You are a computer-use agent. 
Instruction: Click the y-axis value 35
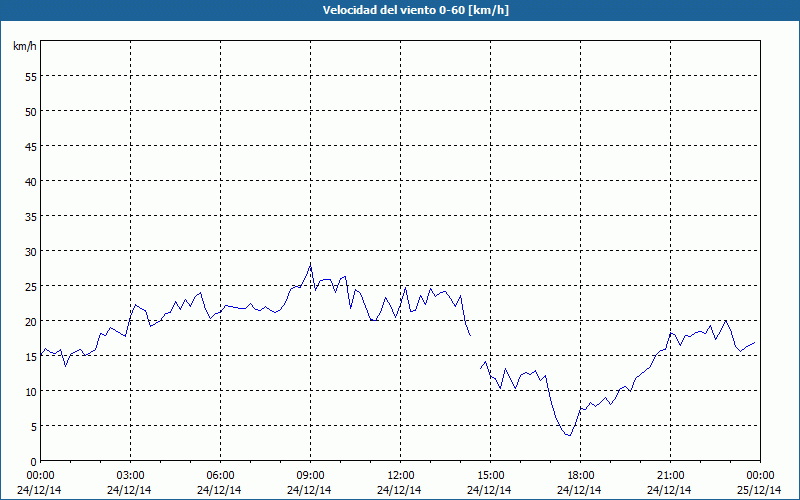coord(31,216)
